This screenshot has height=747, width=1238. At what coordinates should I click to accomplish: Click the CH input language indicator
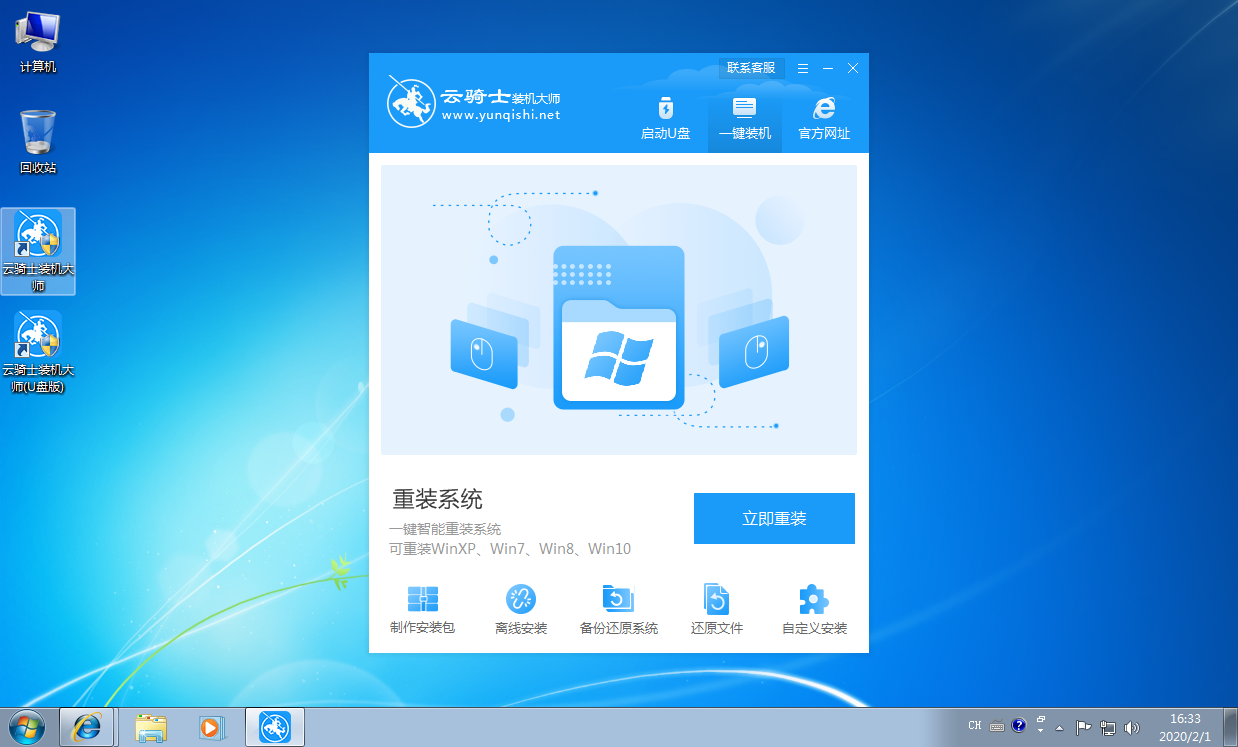point(975,726)
